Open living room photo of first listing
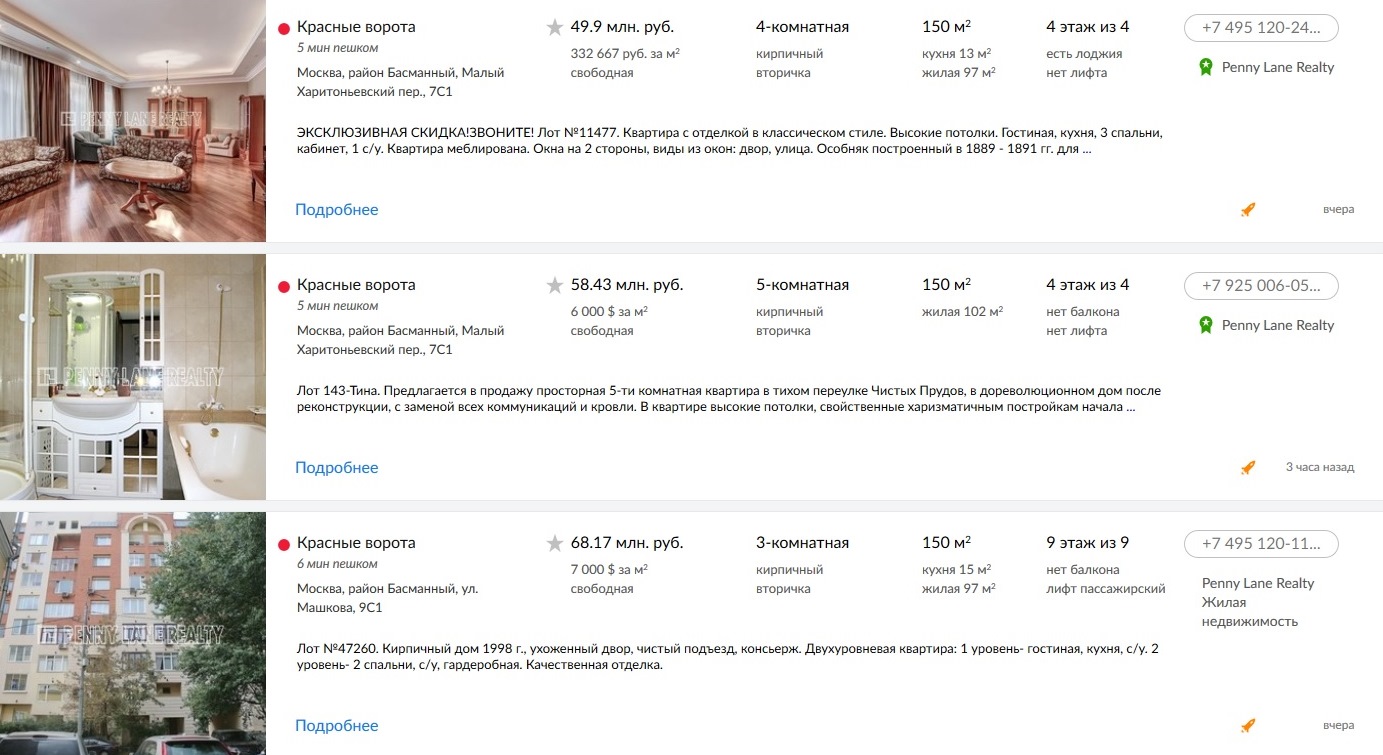Image resolution: width=1383 pixels, height=755 pixels. pos(132,120)
